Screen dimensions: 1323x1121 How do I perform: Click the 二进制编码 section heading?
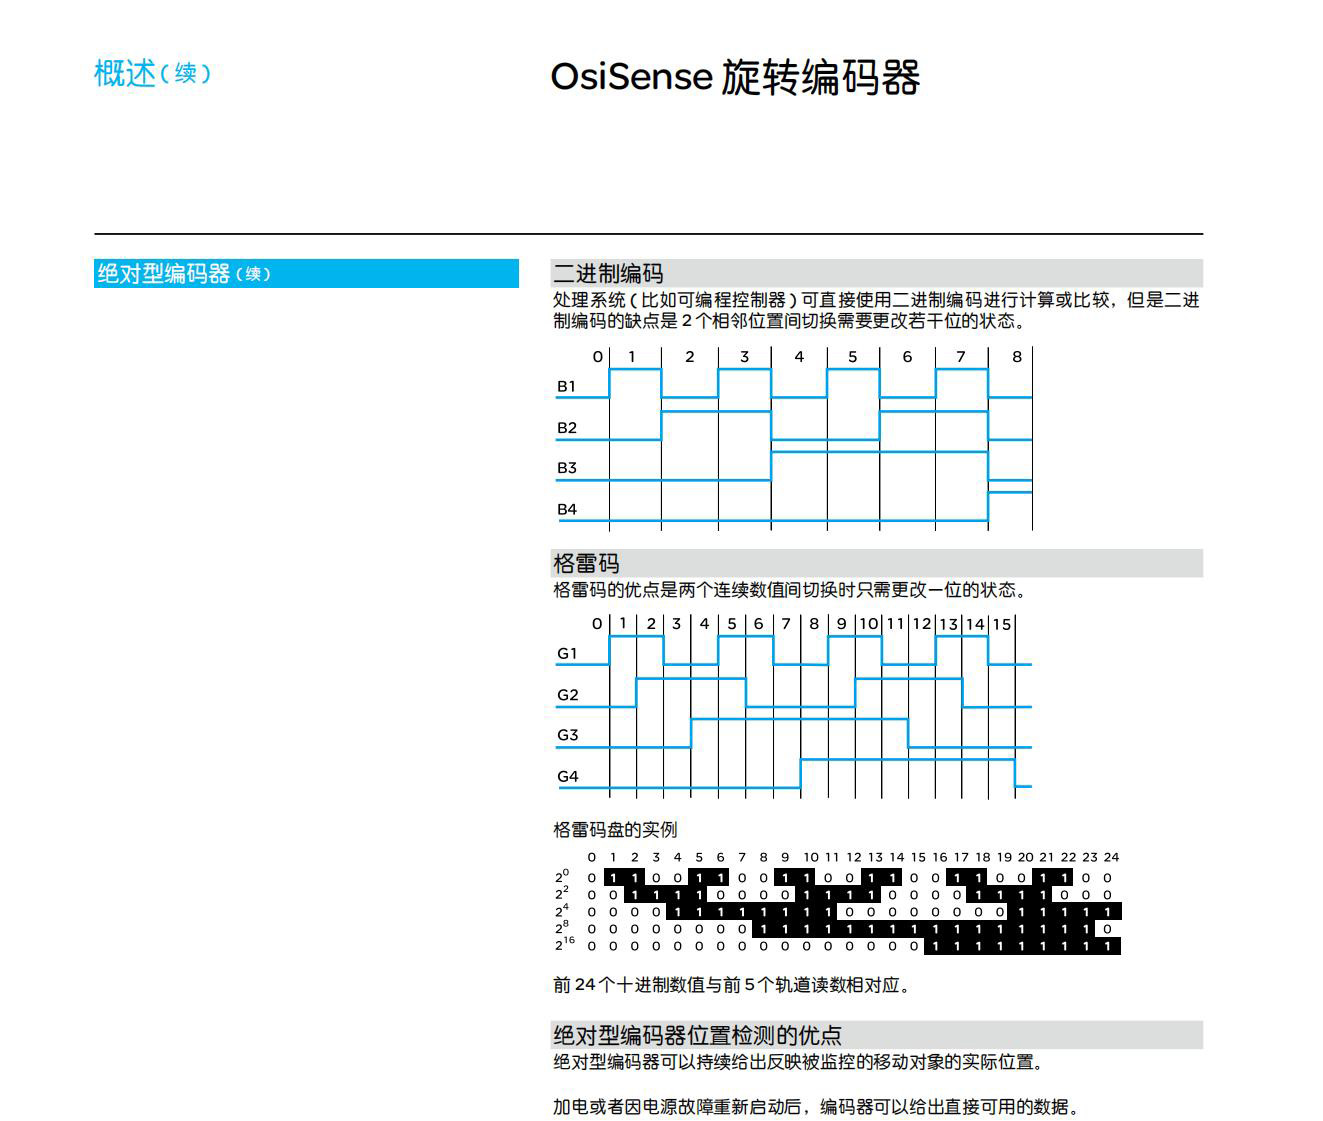608,273
